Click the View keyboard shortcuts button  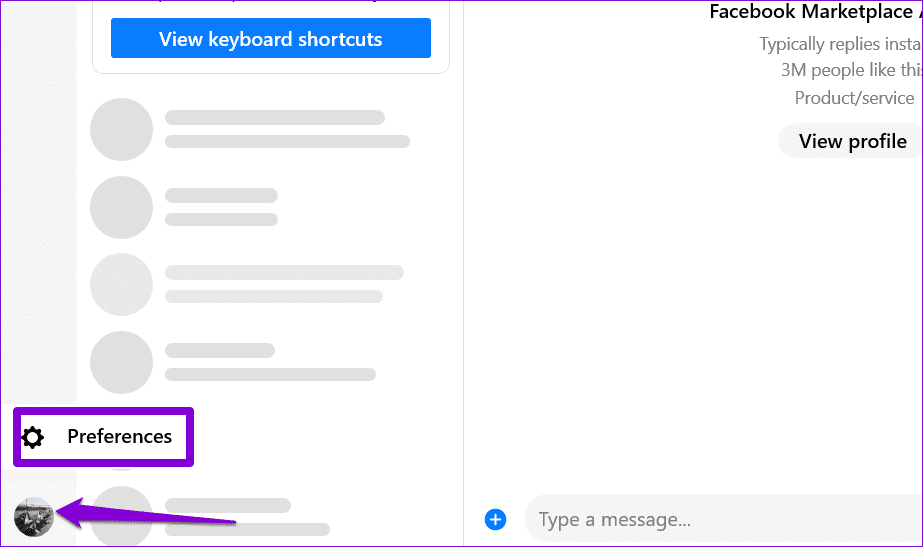(271, 38)
